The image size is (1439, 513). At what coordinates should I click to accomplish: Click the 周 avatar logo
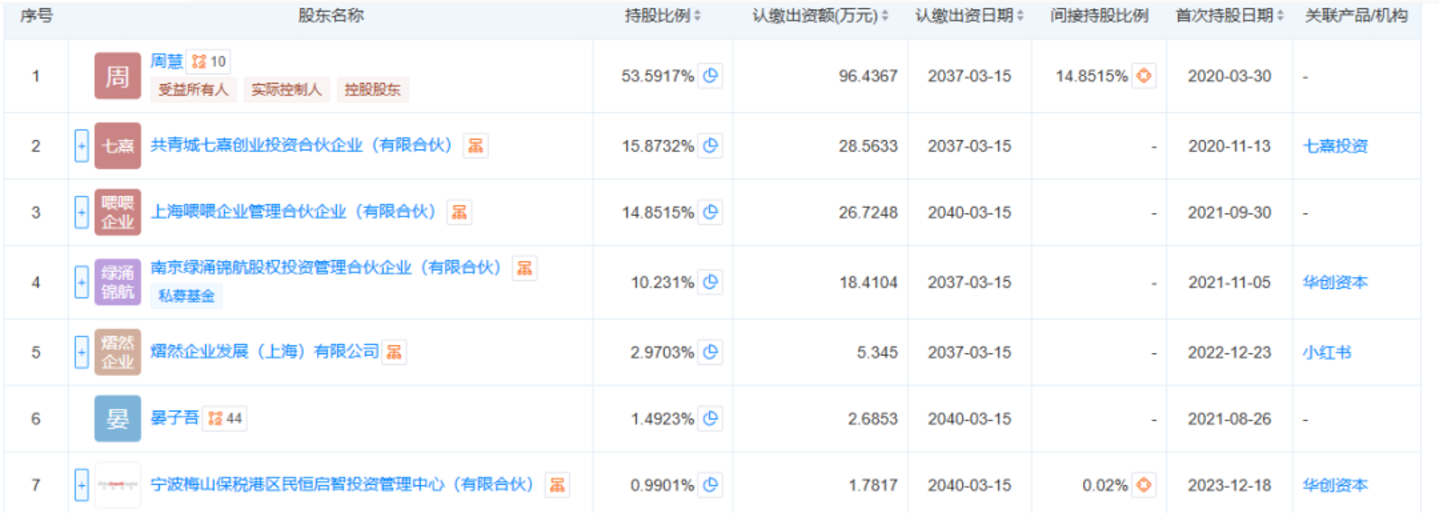[x=118, y=76]
